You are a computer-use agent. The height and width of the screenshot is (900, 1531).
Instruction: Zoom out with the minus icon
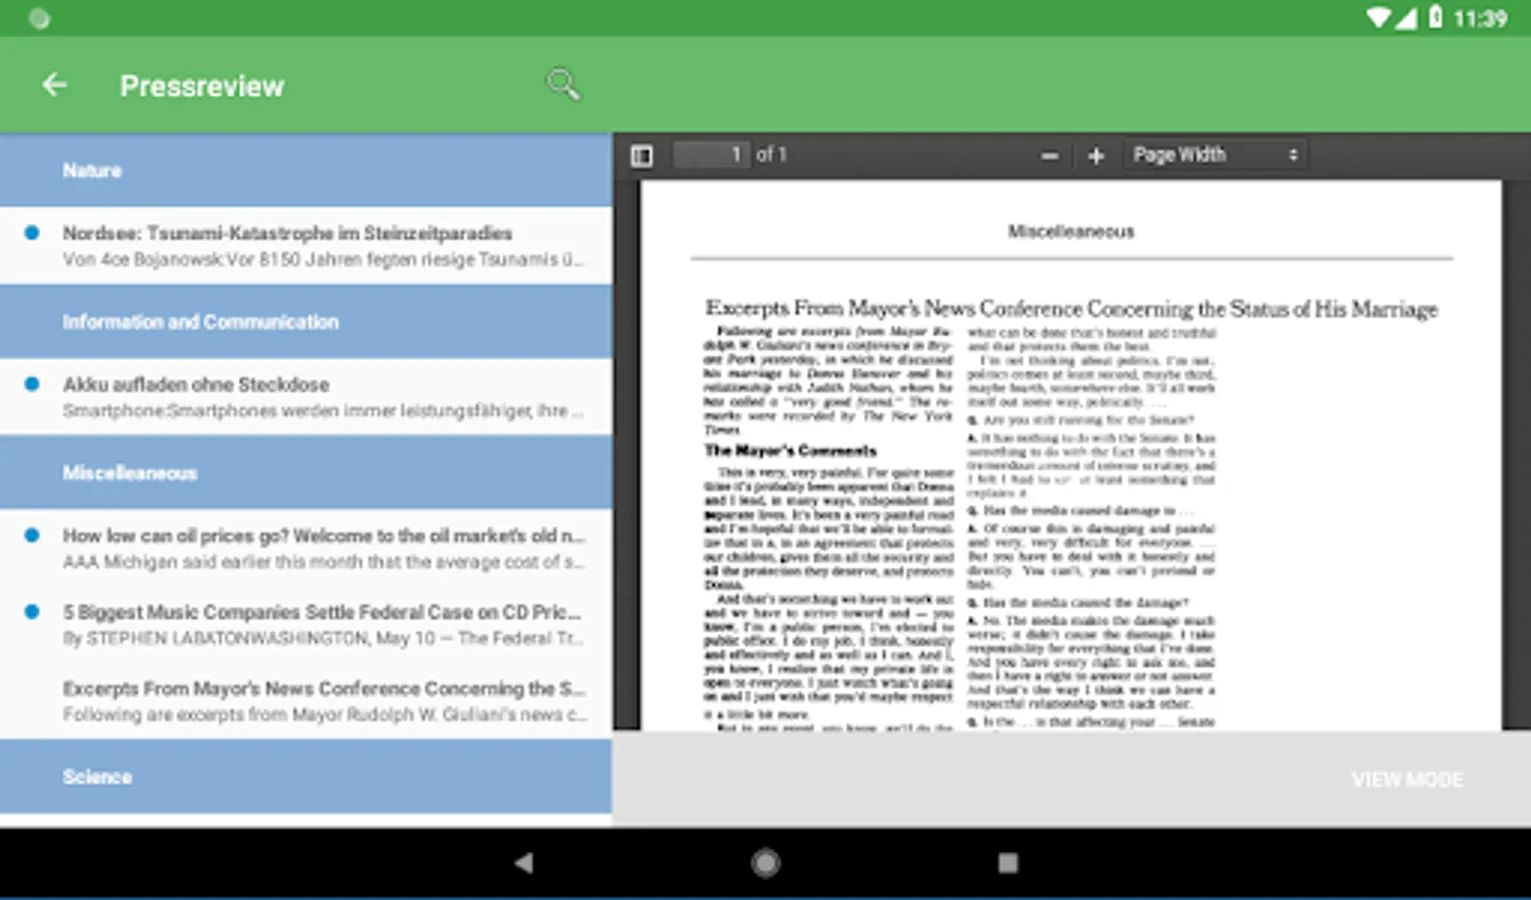click(x=1049, y=155)
